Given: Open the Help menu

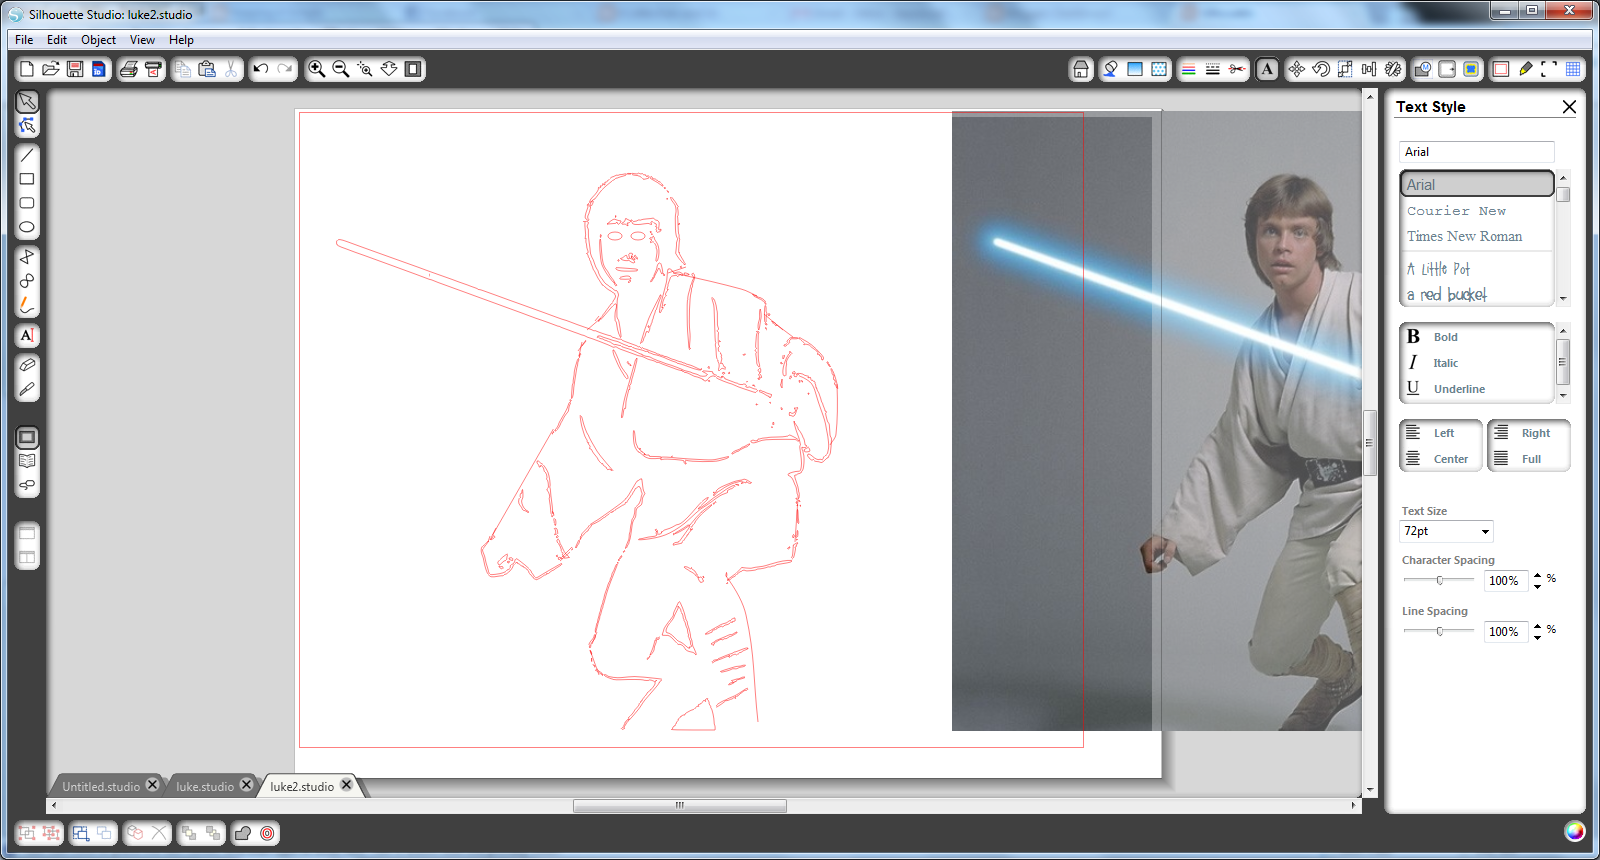Looking at the screenshot, I should click(x=181, y=40).
